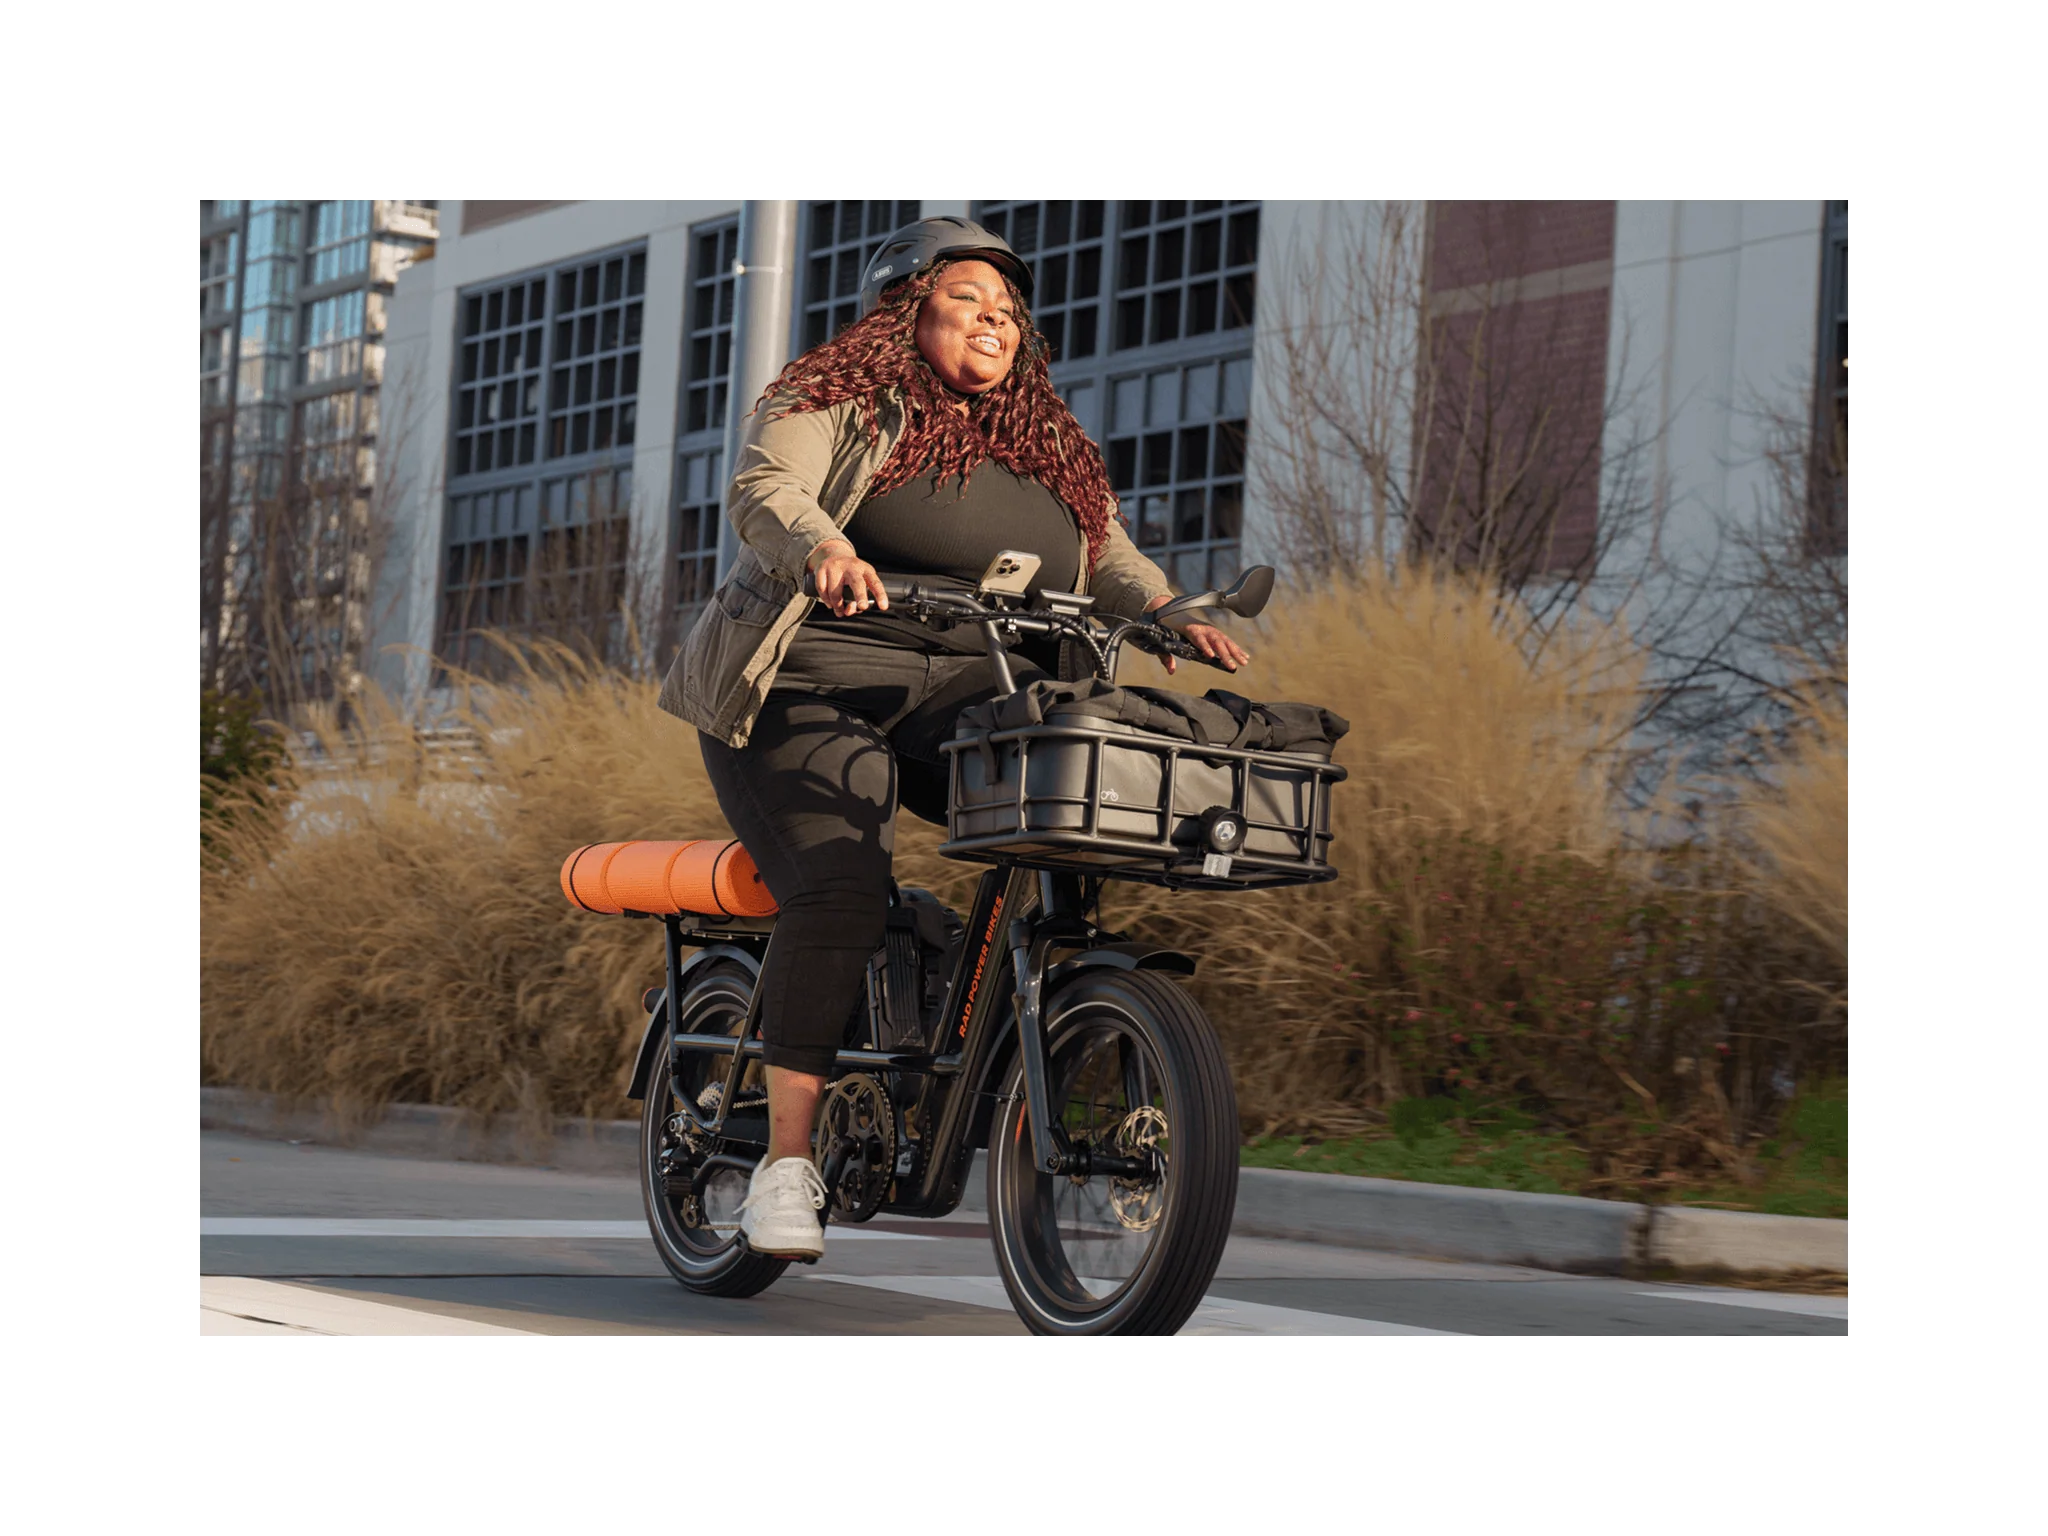
Task: Click the rider's green jacket
Action: click(760, 560)
